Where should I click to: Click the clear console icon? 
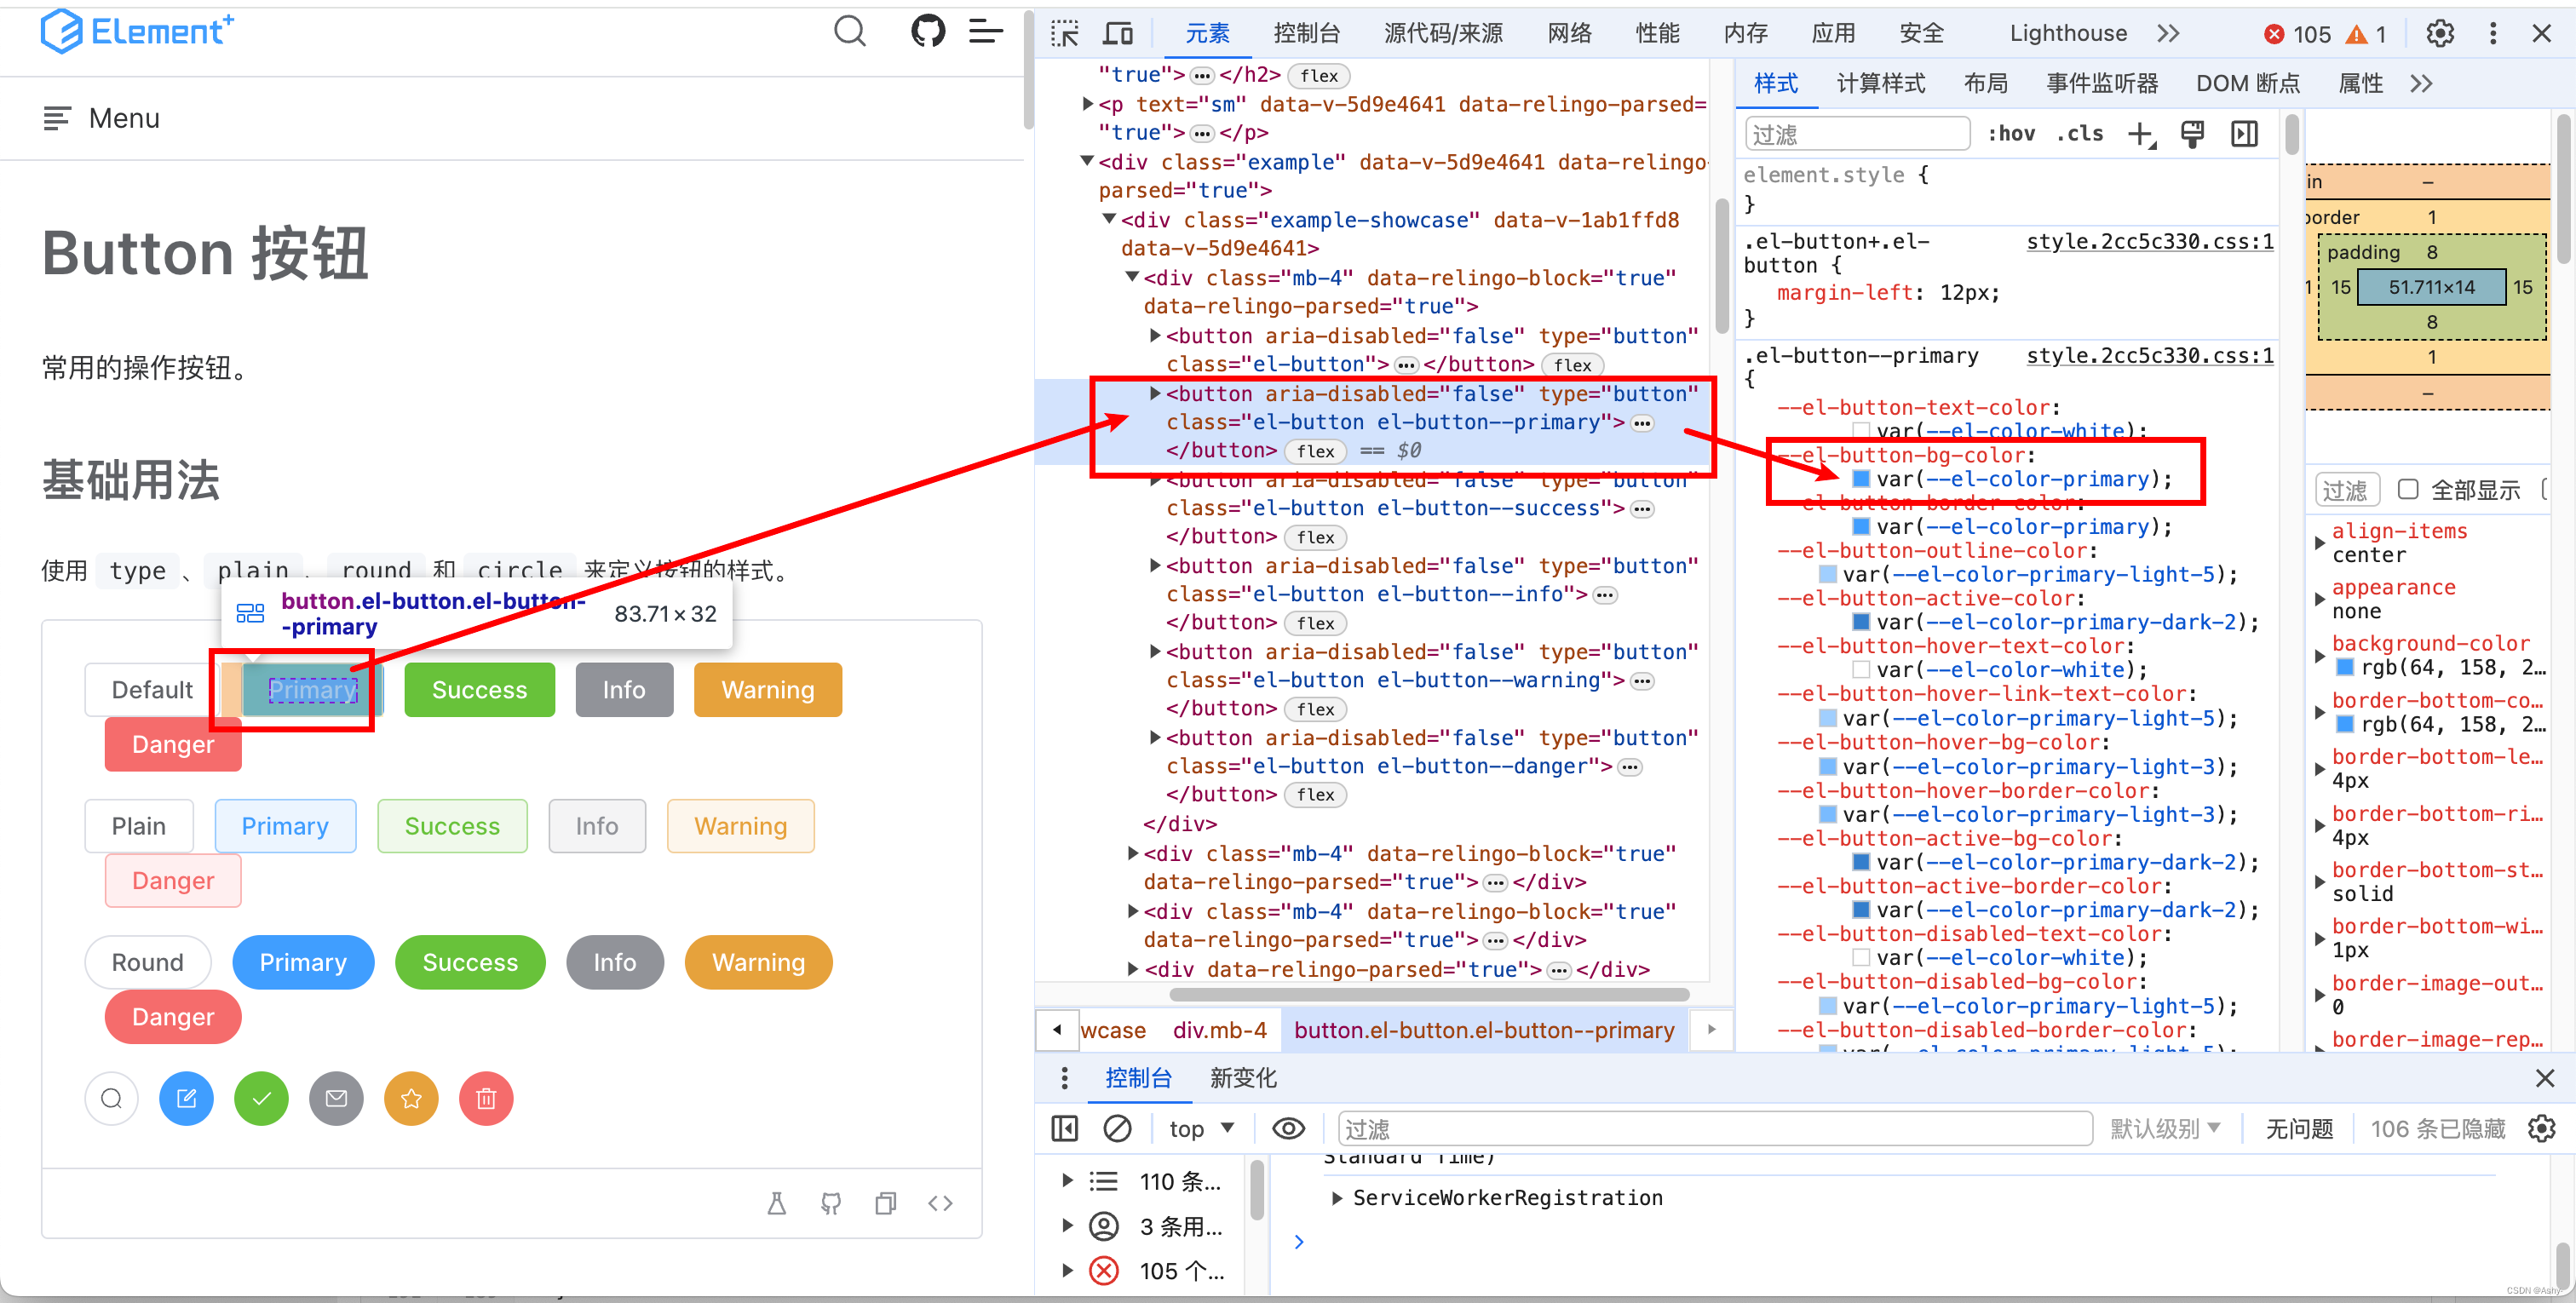pyautogui.click(x=1116, y=1129)
